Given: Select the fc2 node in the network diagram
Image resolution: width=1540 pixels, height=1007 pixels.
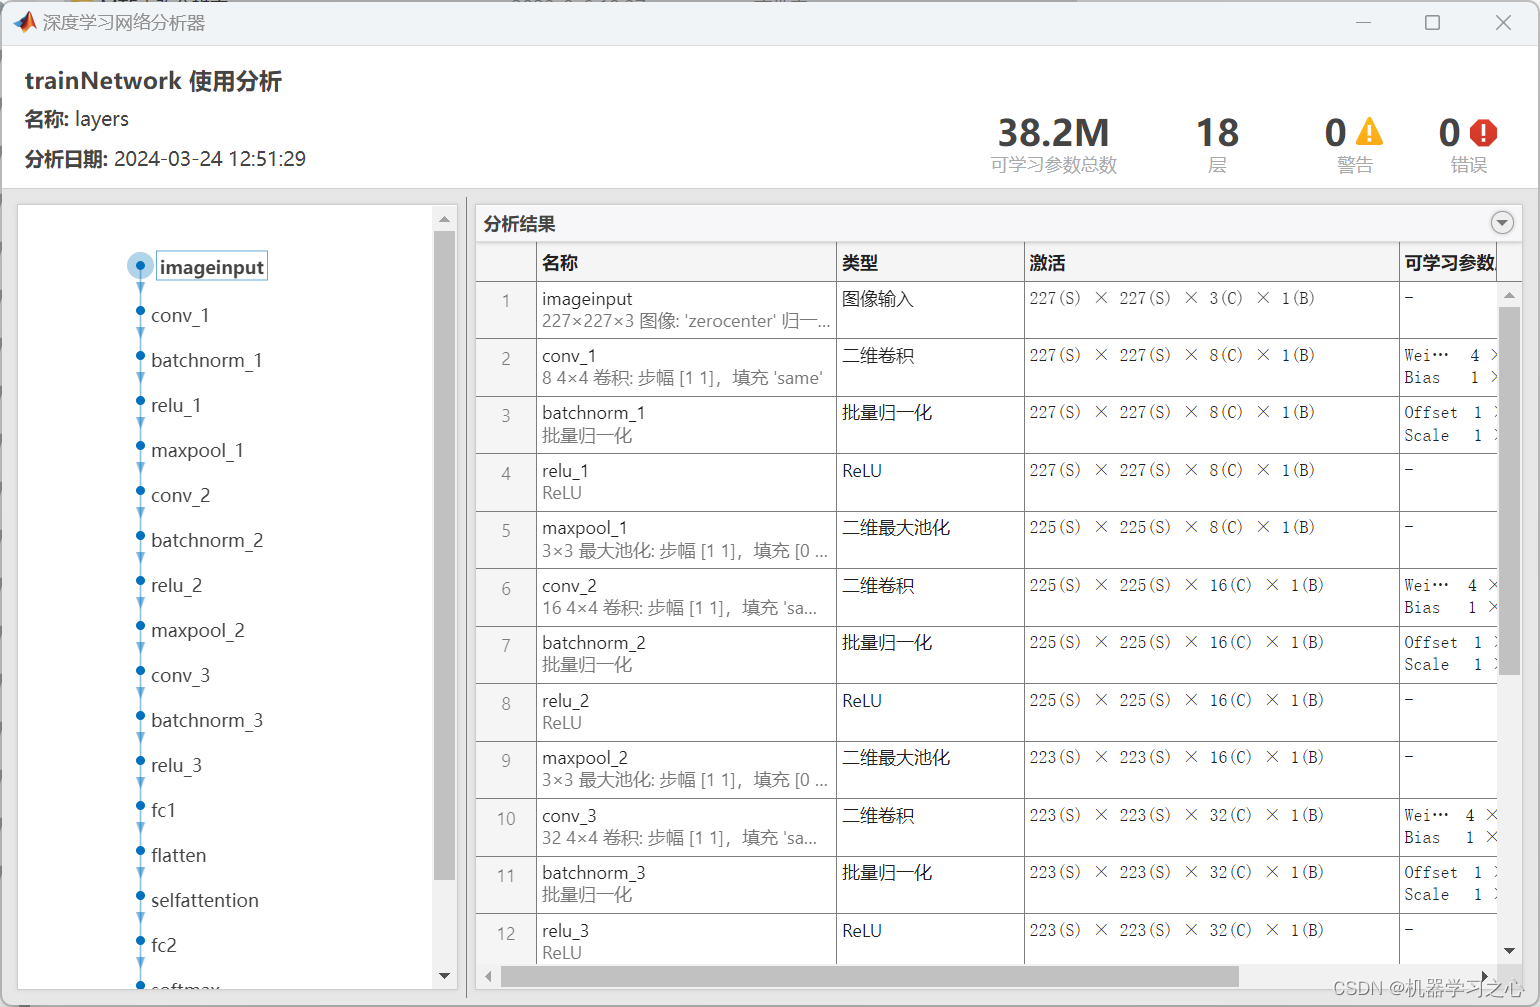Looking at the screenshot, I should [x=162, y=945].
